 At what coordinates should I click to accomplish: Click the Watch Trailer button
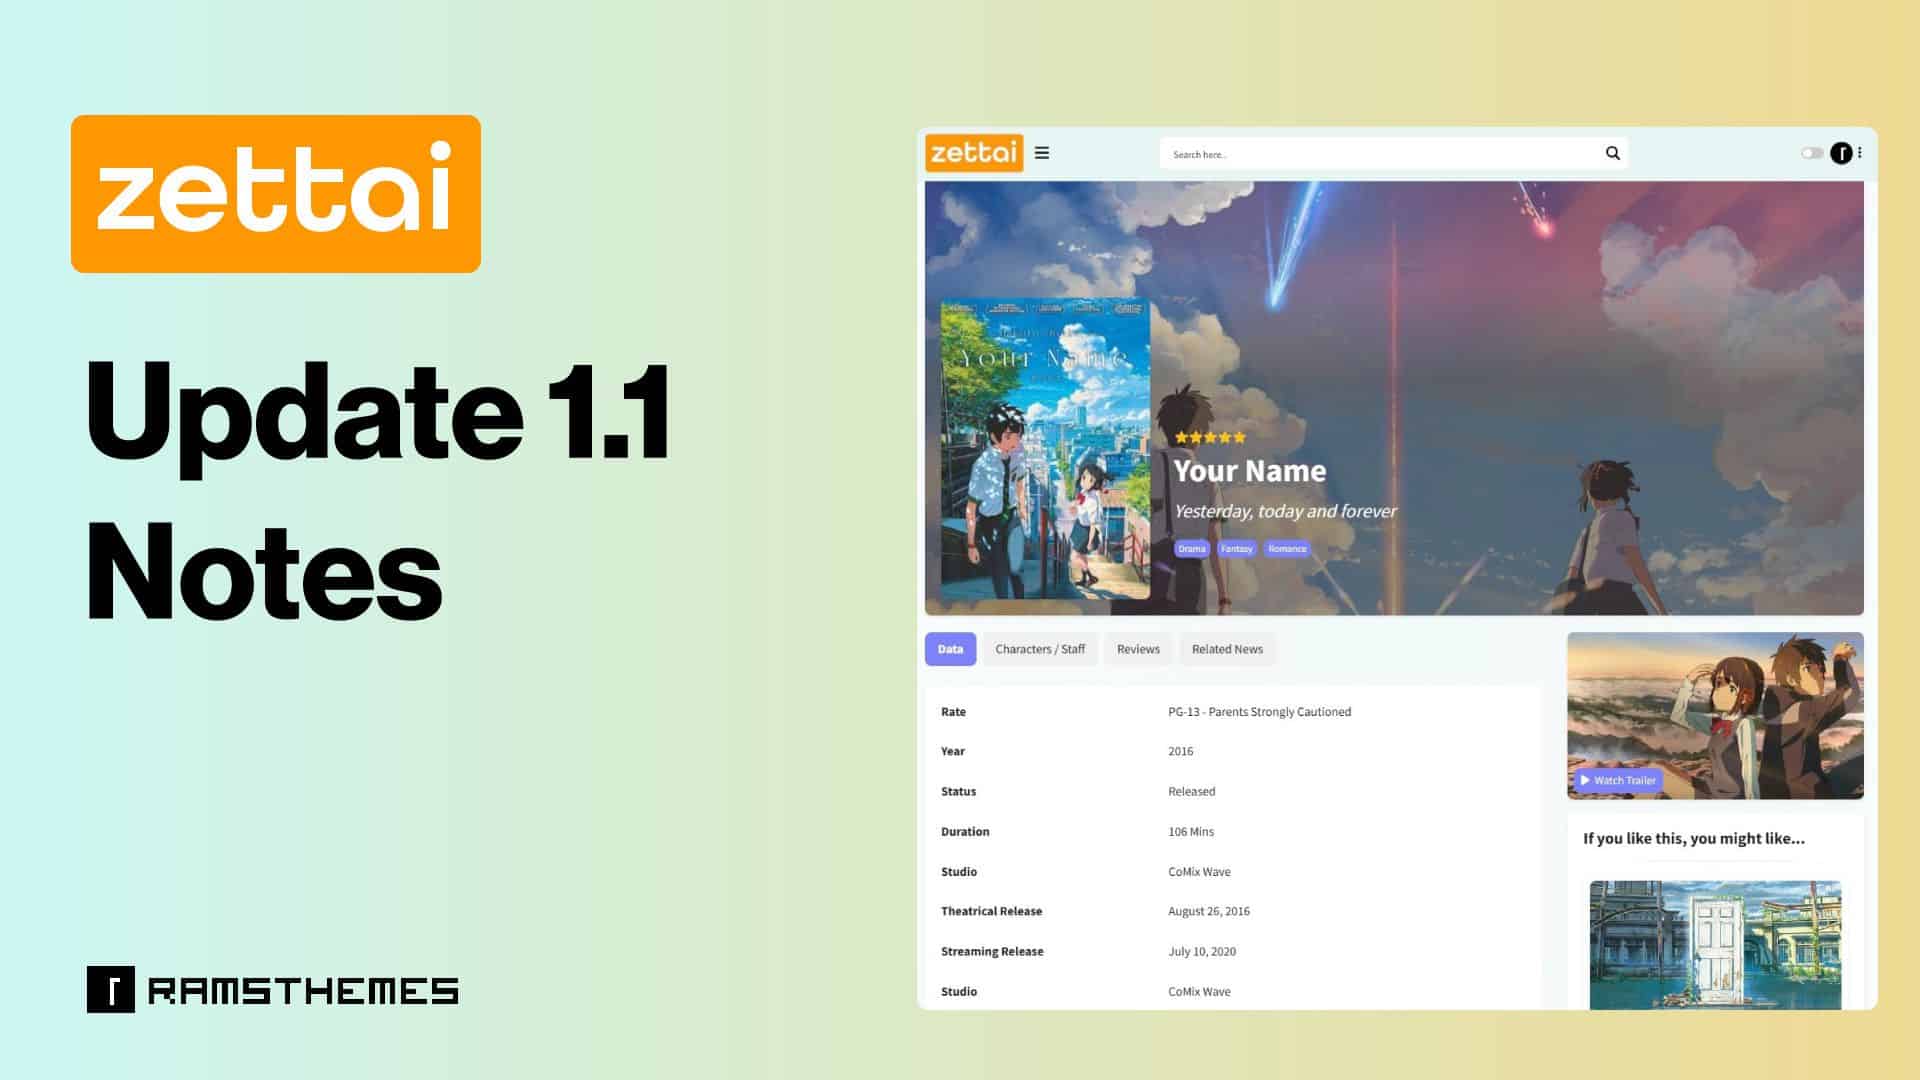click(1617, 780)
